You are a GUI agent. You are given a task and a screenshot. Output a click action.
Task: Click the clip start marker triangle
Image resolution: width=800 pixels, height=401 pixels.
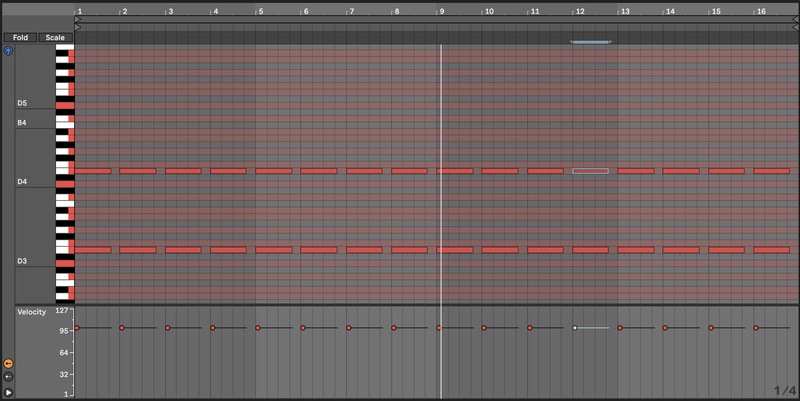click(78, 27)
